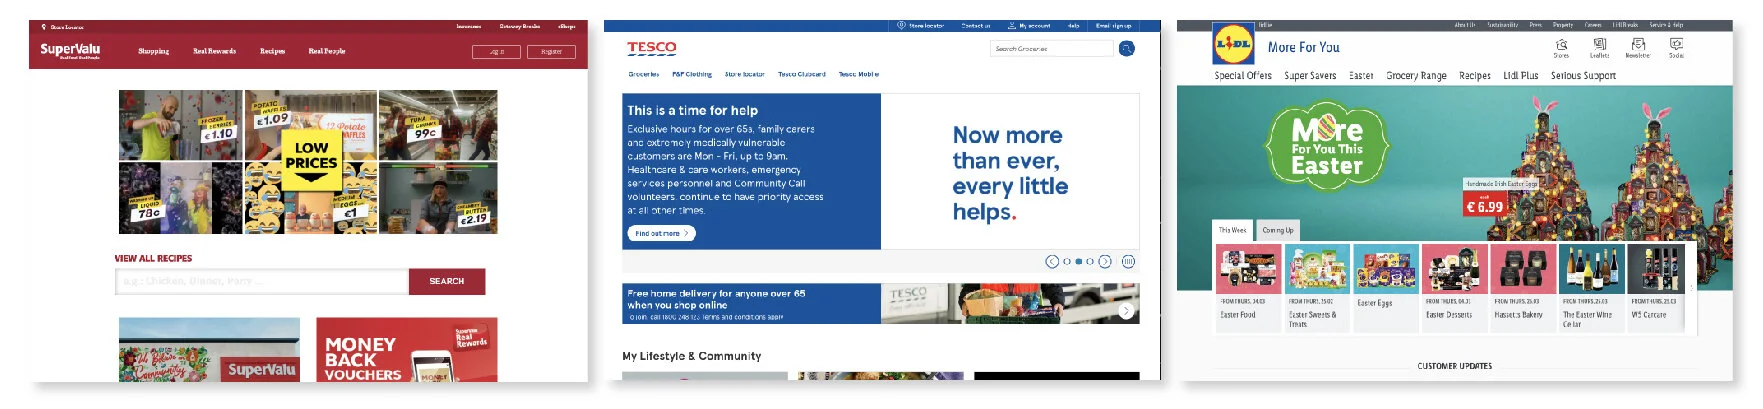The width and height of the screenshot is (1763, 409).
Task: Click Lidl Sustainability link
Action: (x=1502, y=25)
